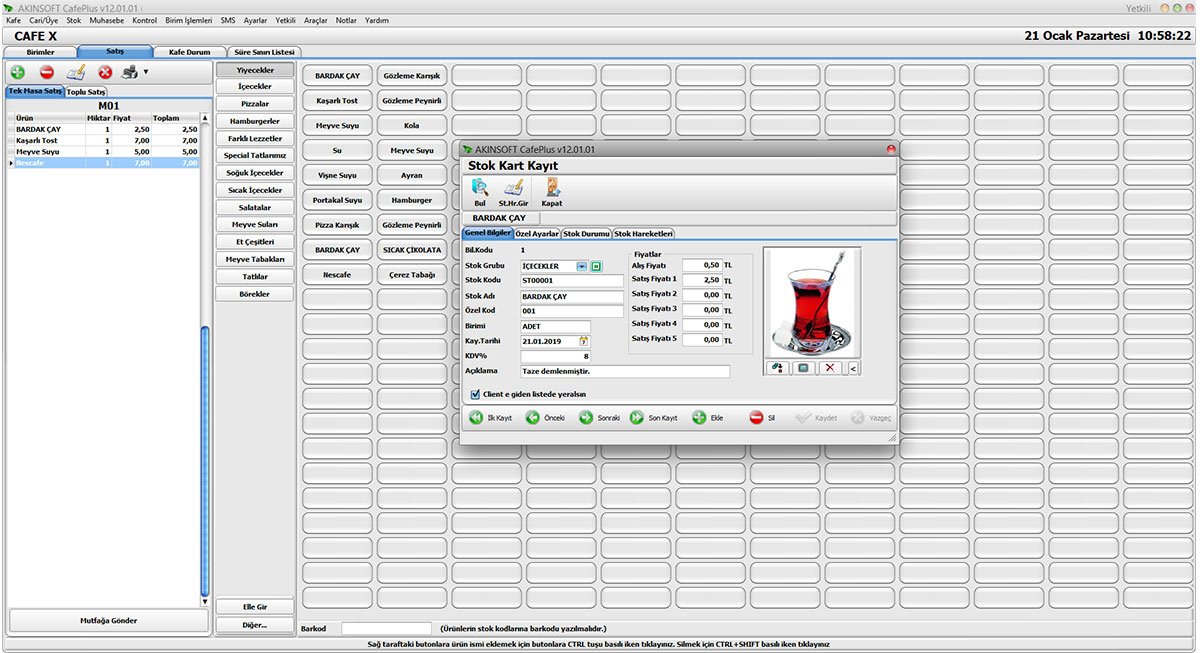The image size is (1200, 653).
Task: Click the Kapat door icon in dialog
Action: (551, 187)
